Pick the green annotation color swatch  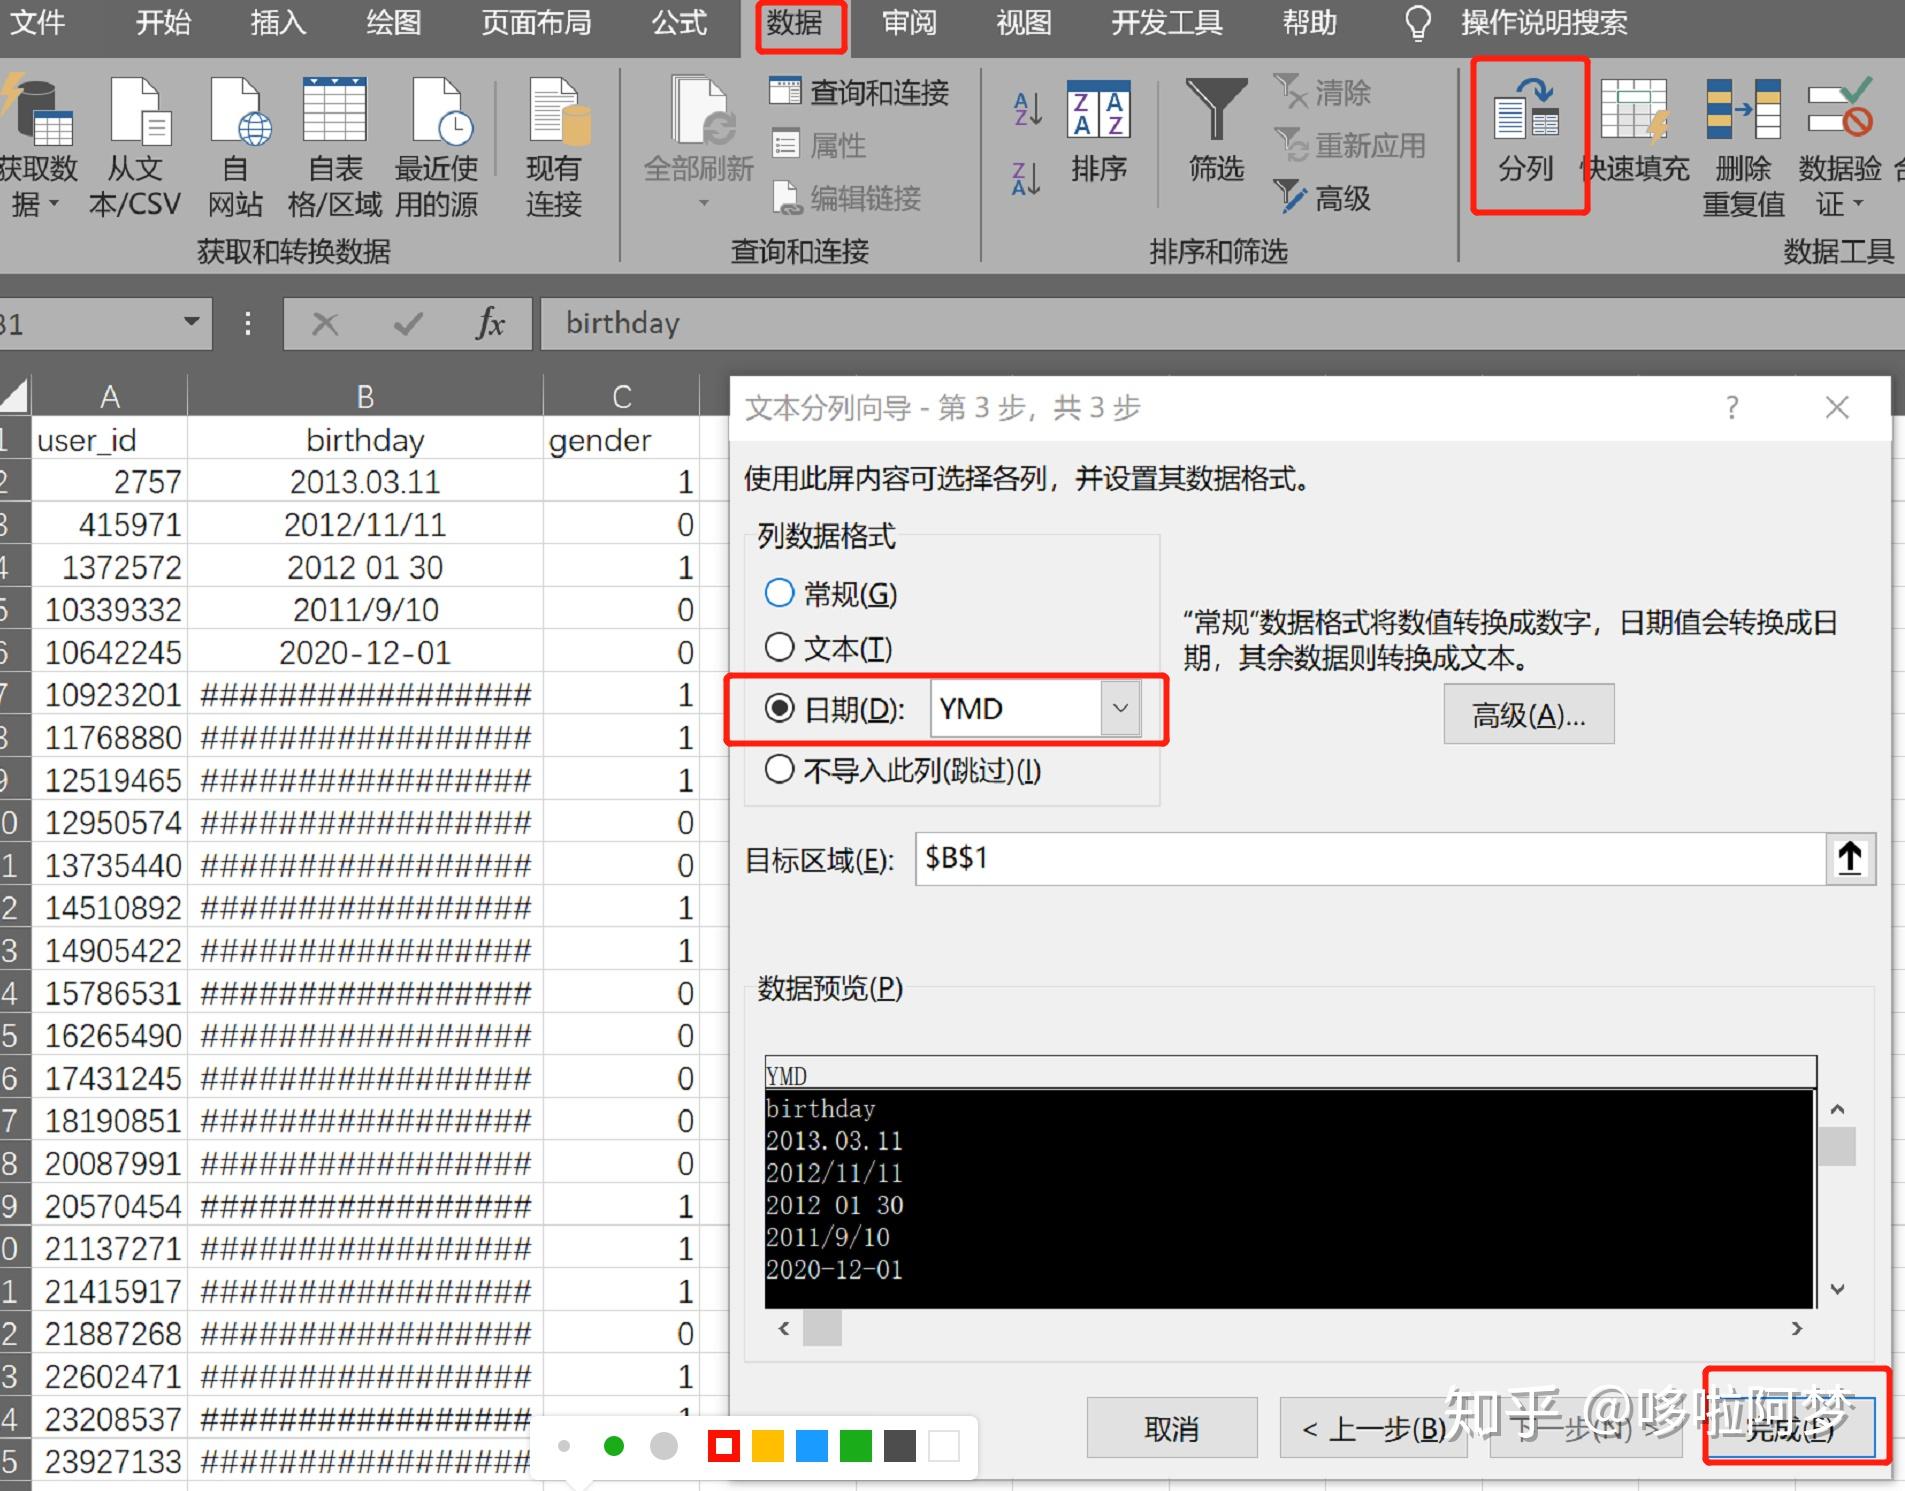[855, 1446]
